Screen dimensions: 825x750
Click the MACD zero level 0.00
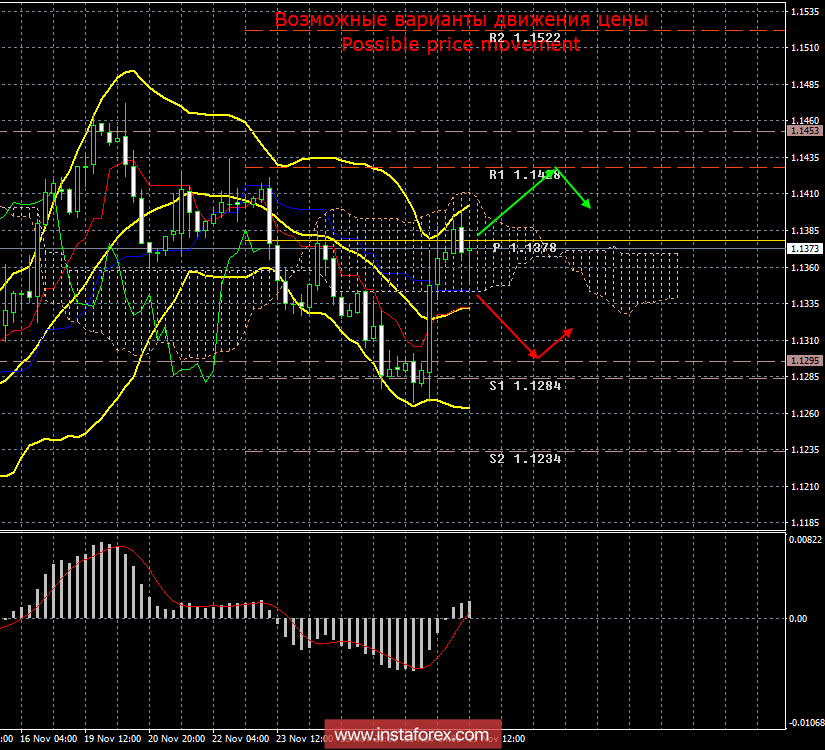pos(798,618)
